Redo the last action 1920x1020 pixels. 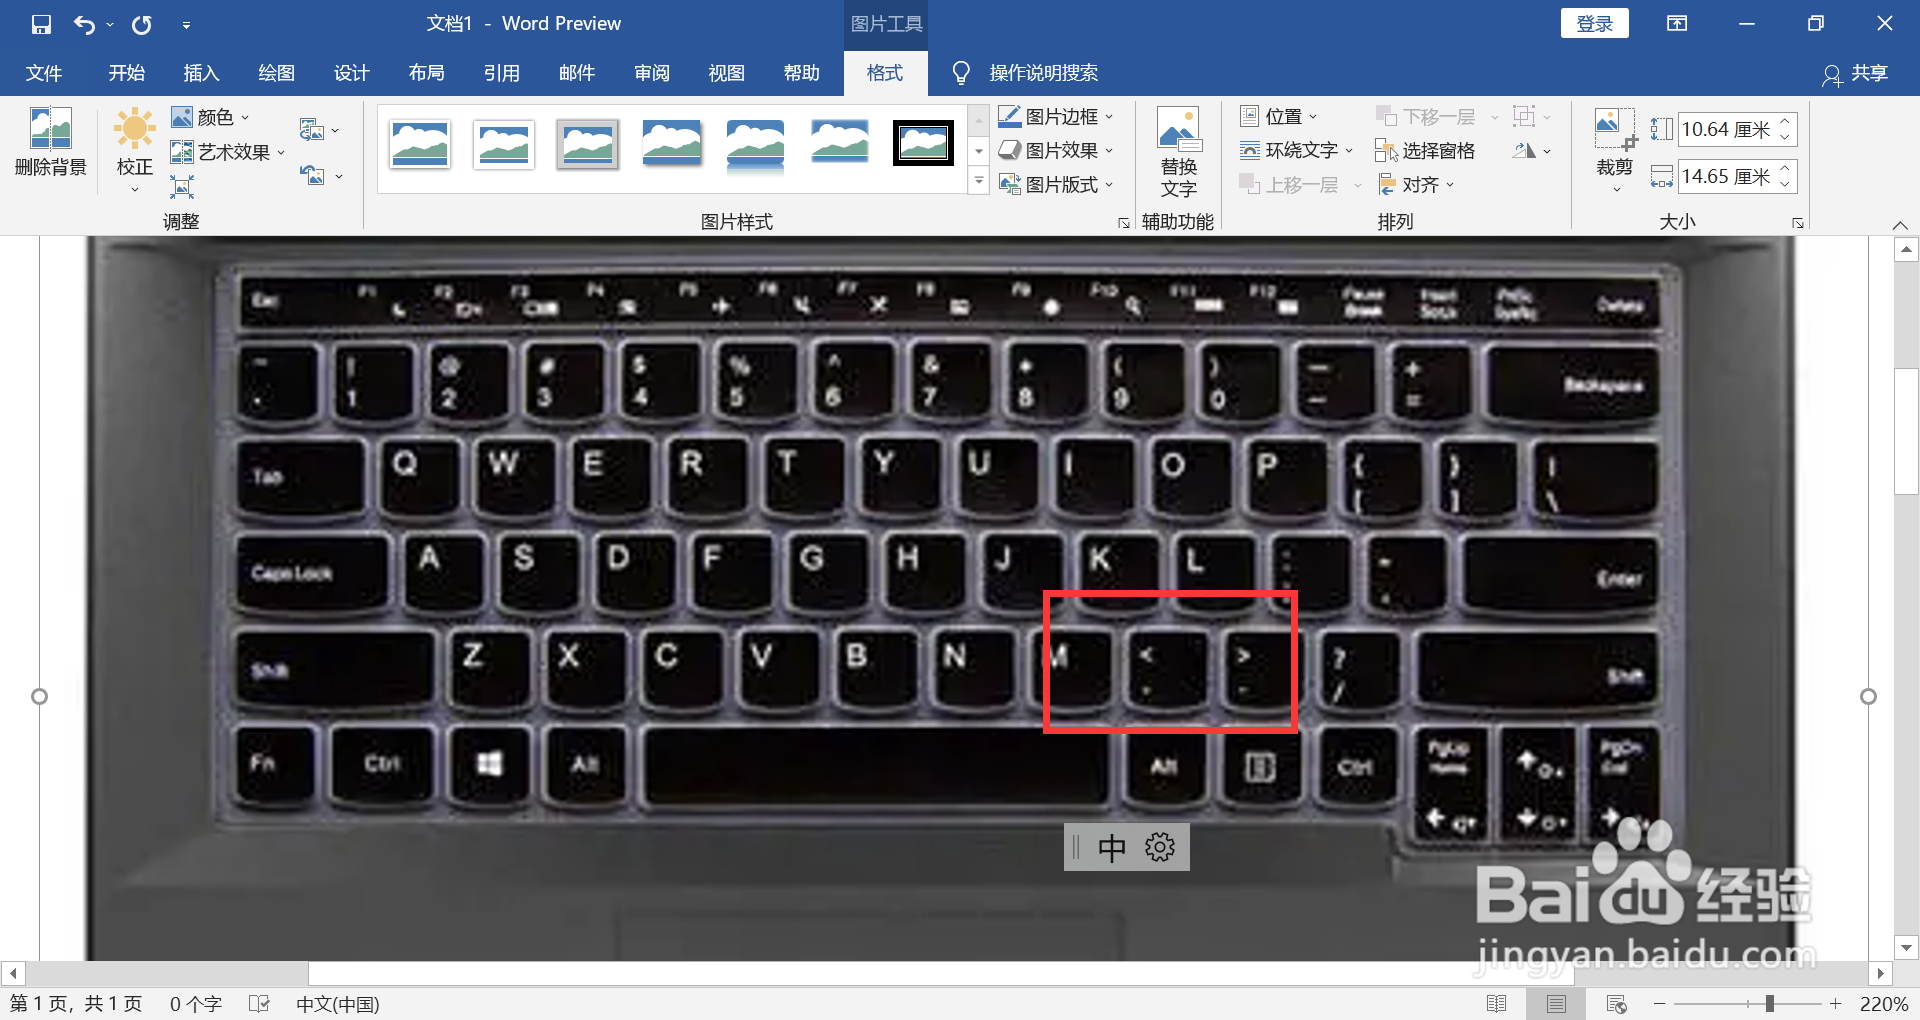[x=142, y=24]
